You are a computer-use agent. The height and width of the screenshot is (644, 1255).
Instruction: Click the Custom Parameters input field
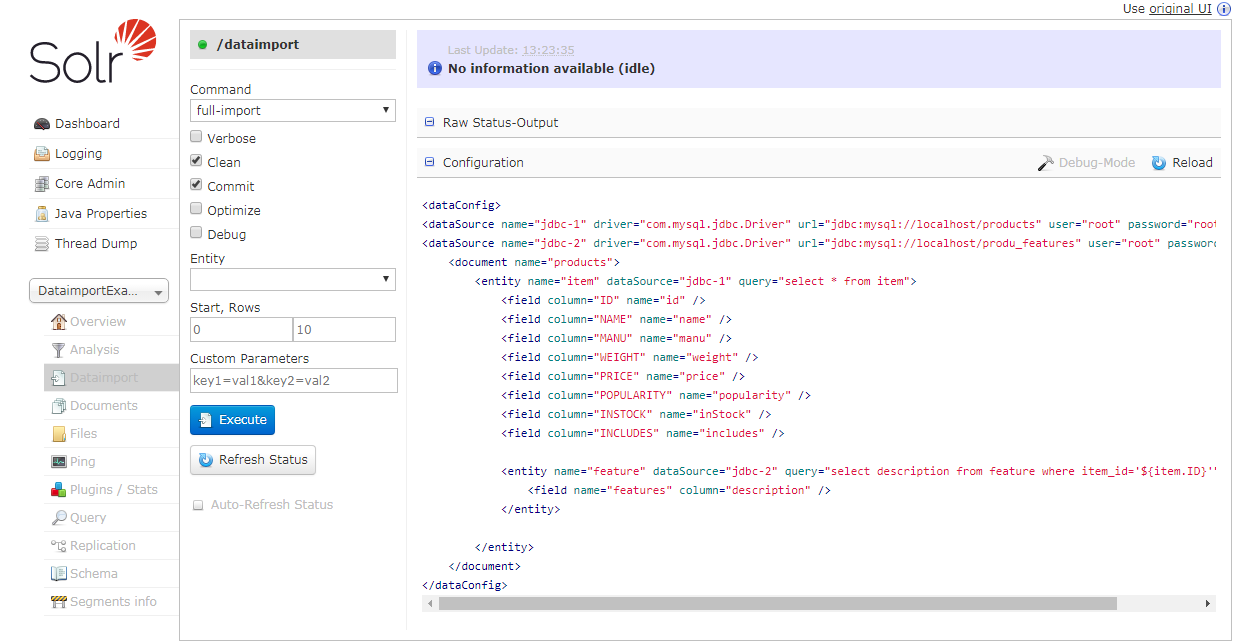tap(293, 380)
